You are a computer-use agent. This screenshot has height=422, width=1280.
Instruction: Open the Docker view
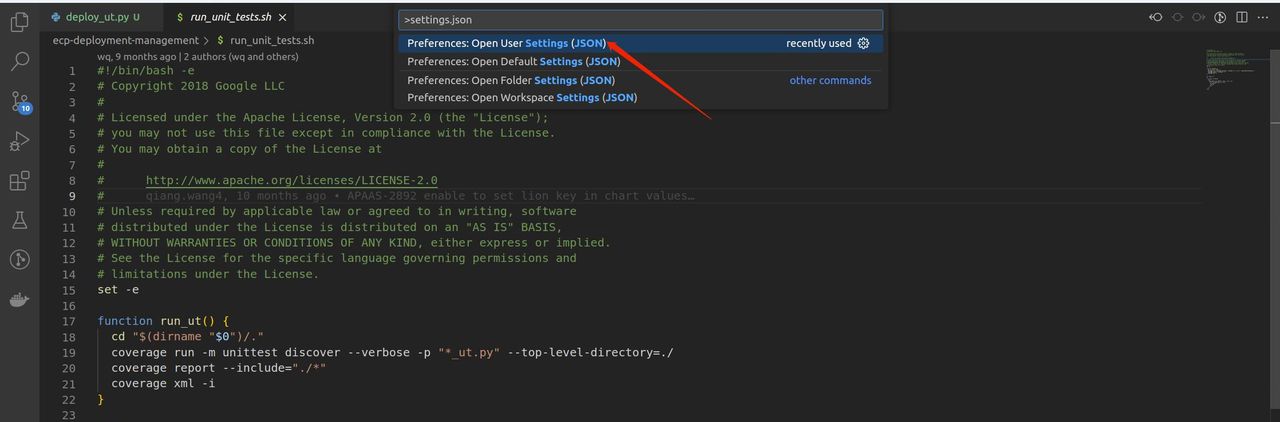tap(19, 299)
